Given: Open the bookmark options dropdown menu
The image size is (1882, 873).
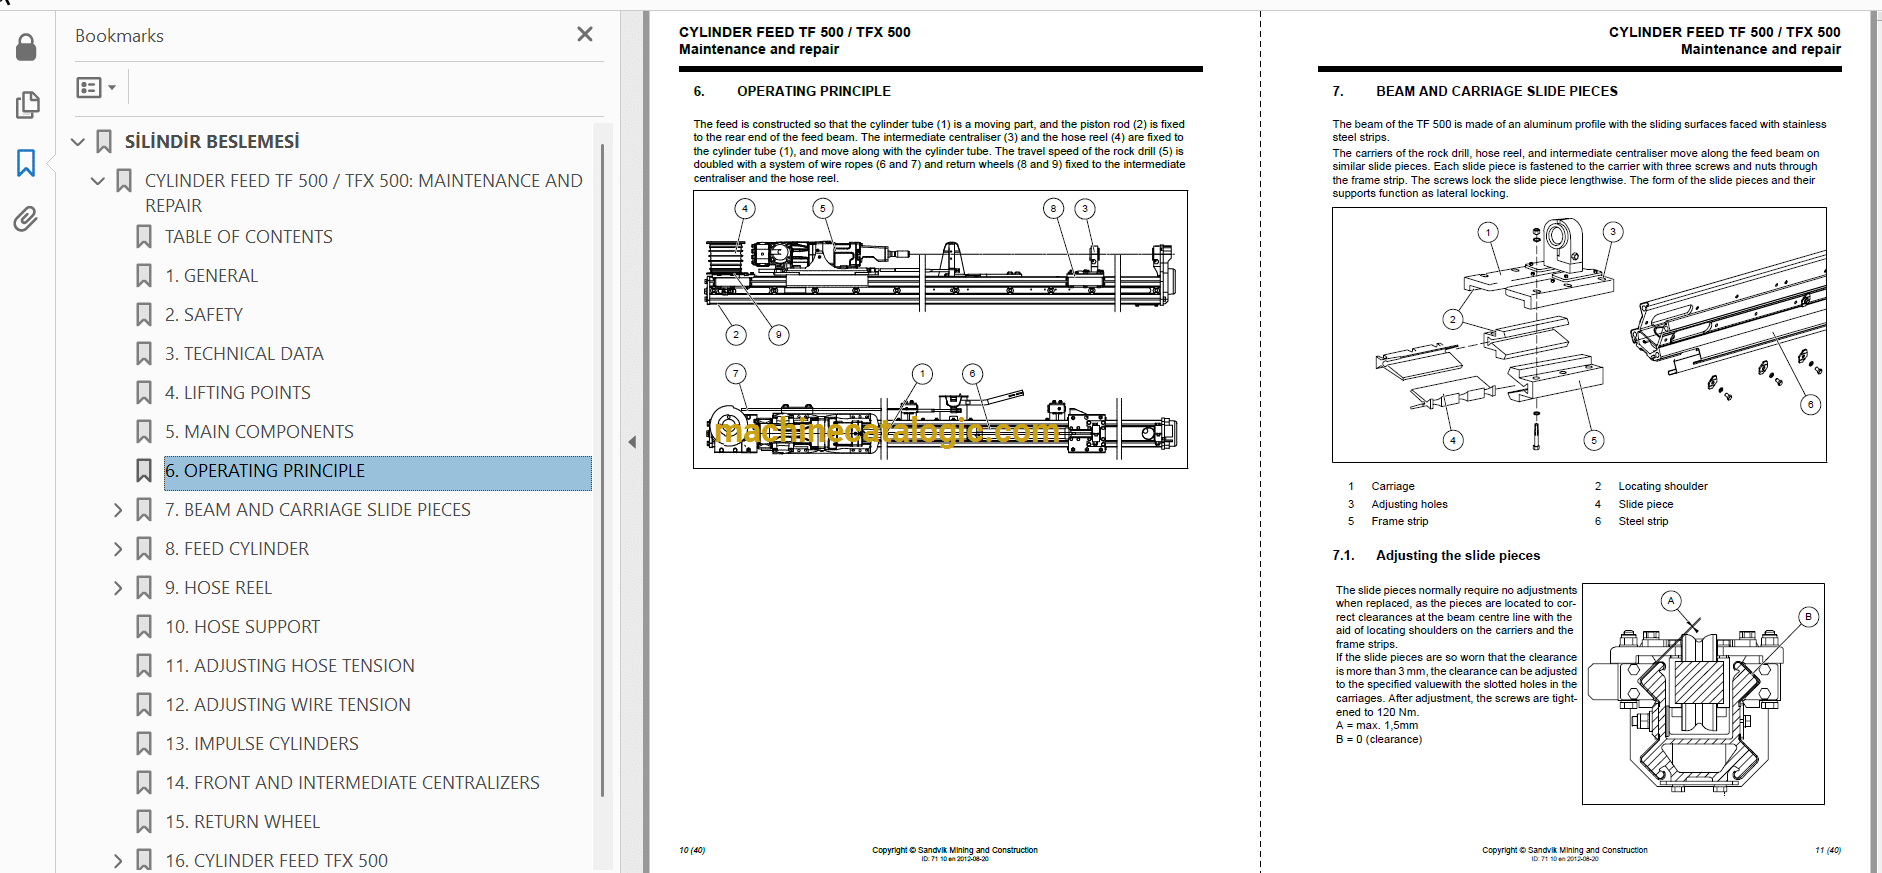Looking at the screenshot, I should click(x=96, y=88).
